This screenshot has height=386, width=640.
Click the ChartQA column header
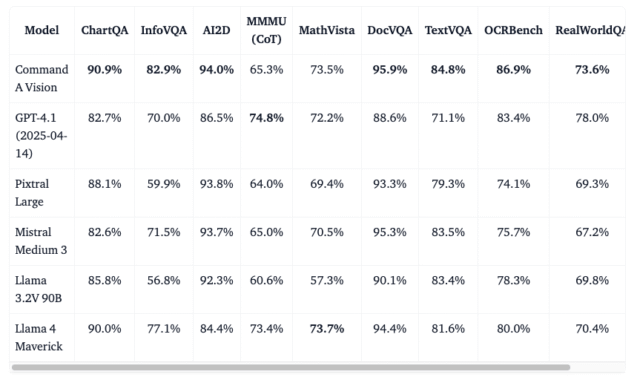click(104, 30)
